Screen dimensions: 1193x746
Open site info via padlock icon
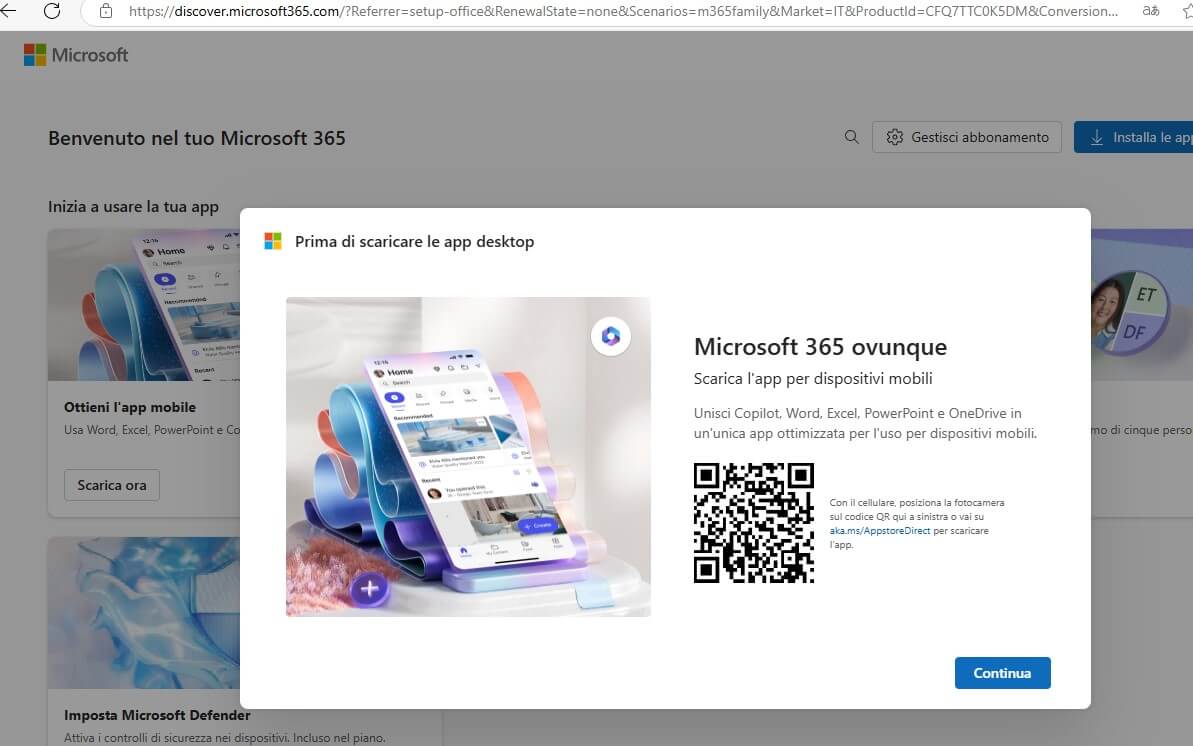point(106,12)
